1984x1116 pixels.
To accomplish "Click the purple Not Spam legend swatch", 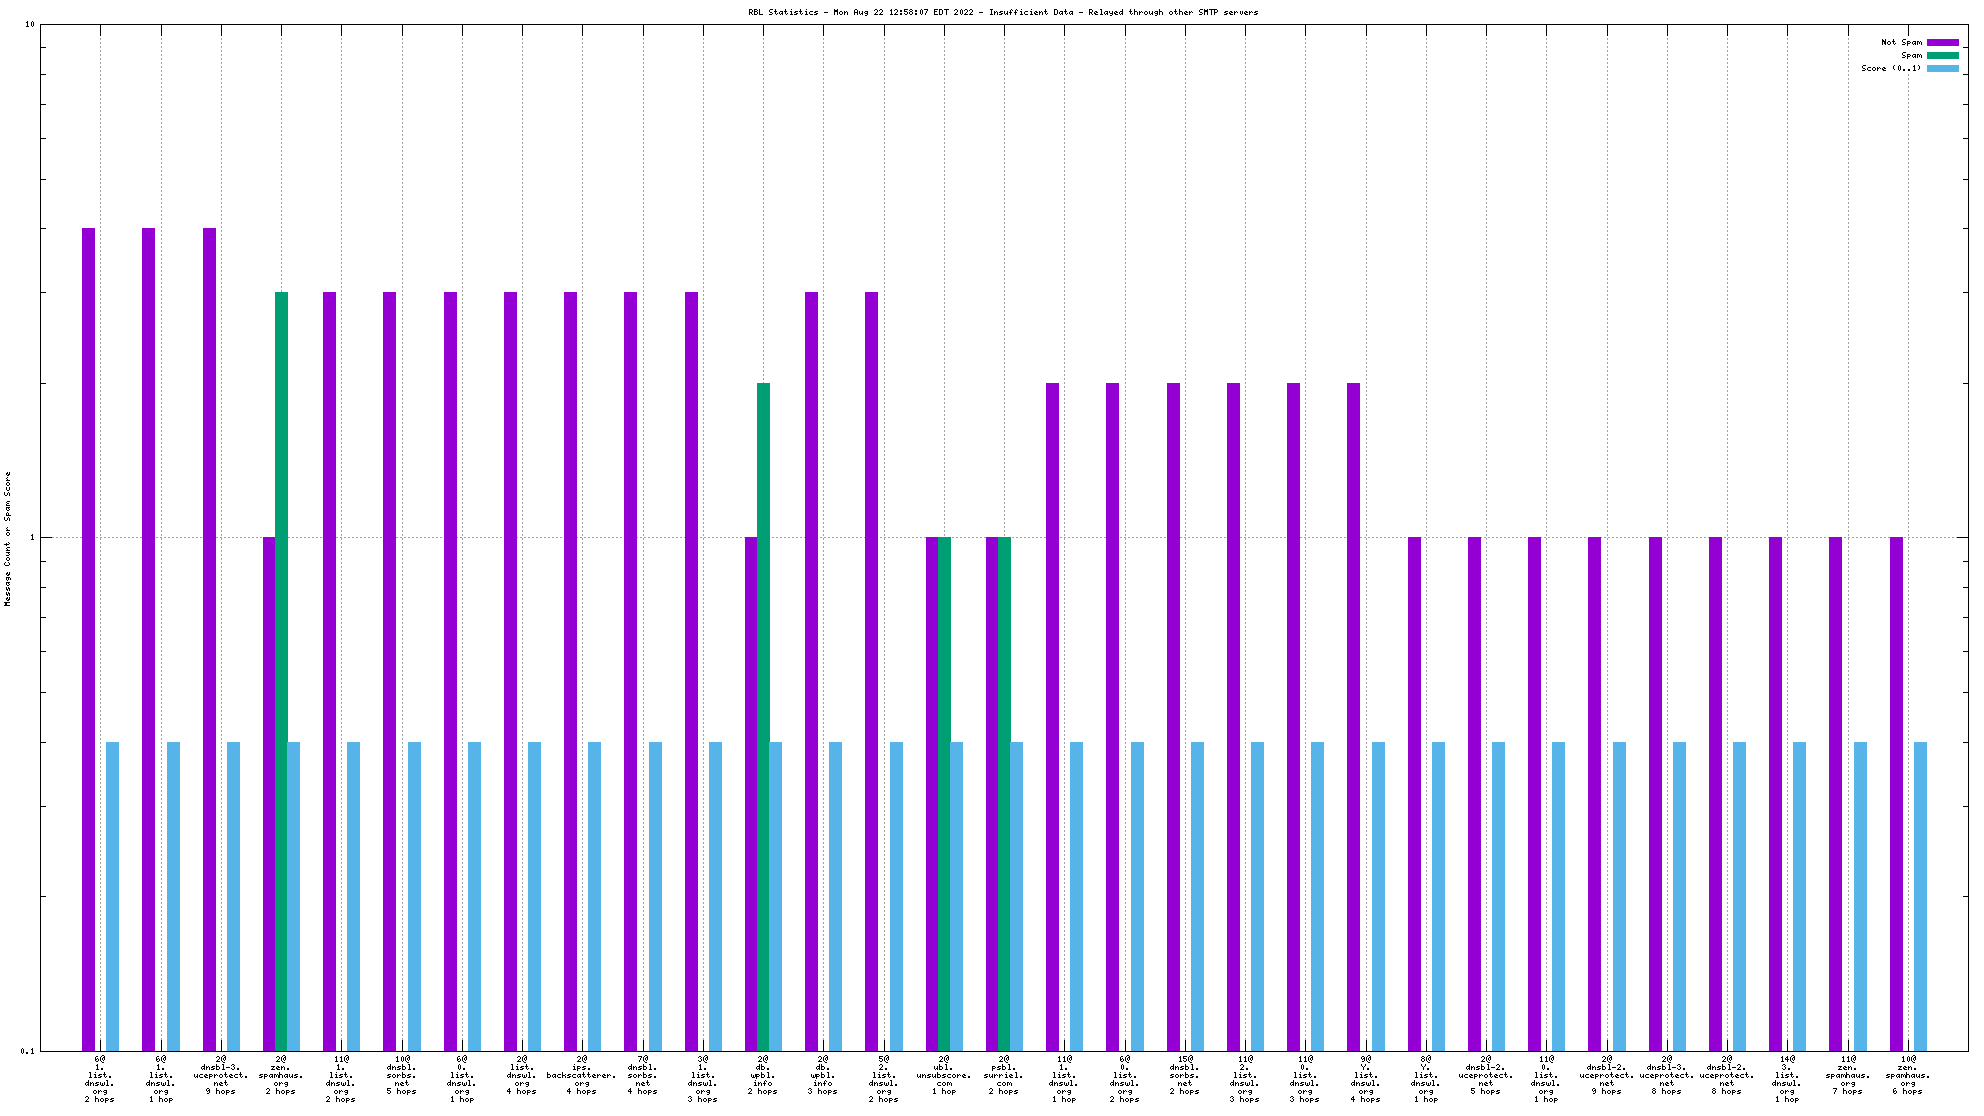I will point(1942,42).
